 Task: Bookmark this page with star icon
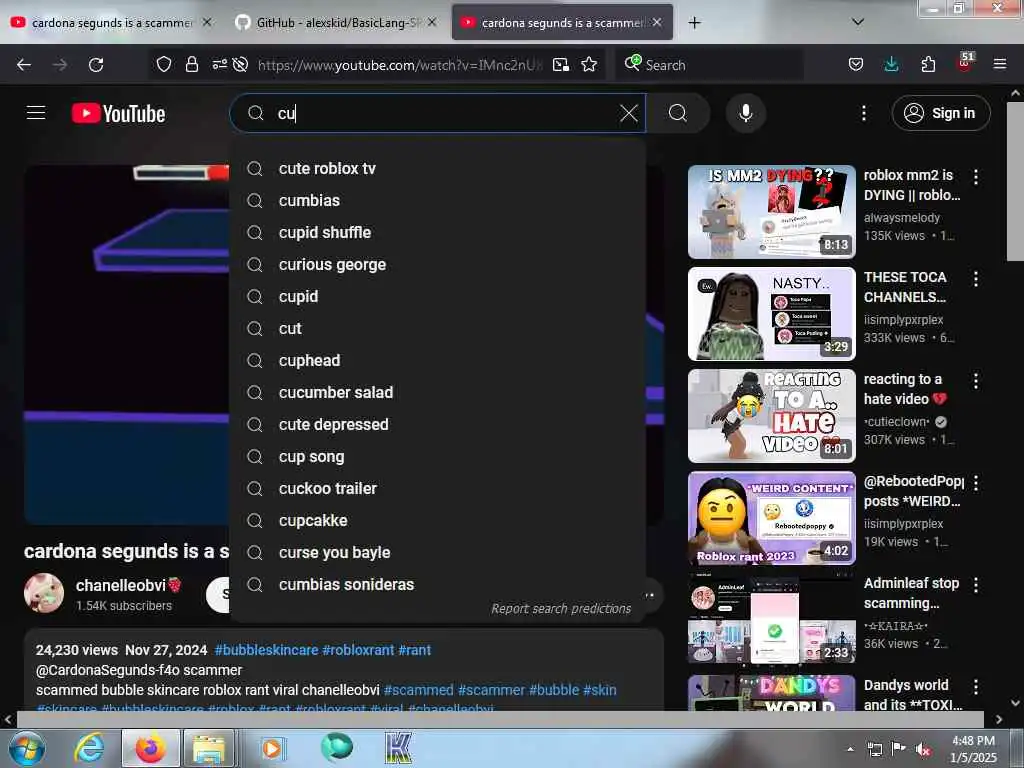589,64
